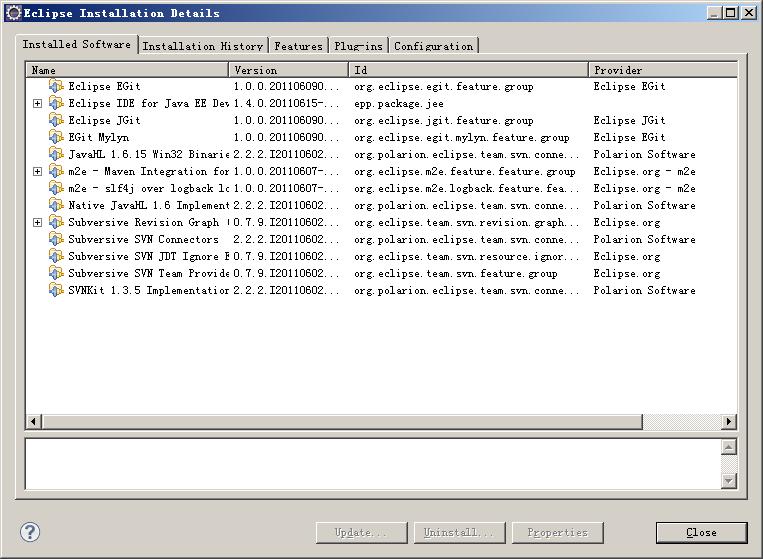Maximize the Eclipse Installation Details window
The height and width of the screenshot is (559, 763).
[x=731, y=13]
